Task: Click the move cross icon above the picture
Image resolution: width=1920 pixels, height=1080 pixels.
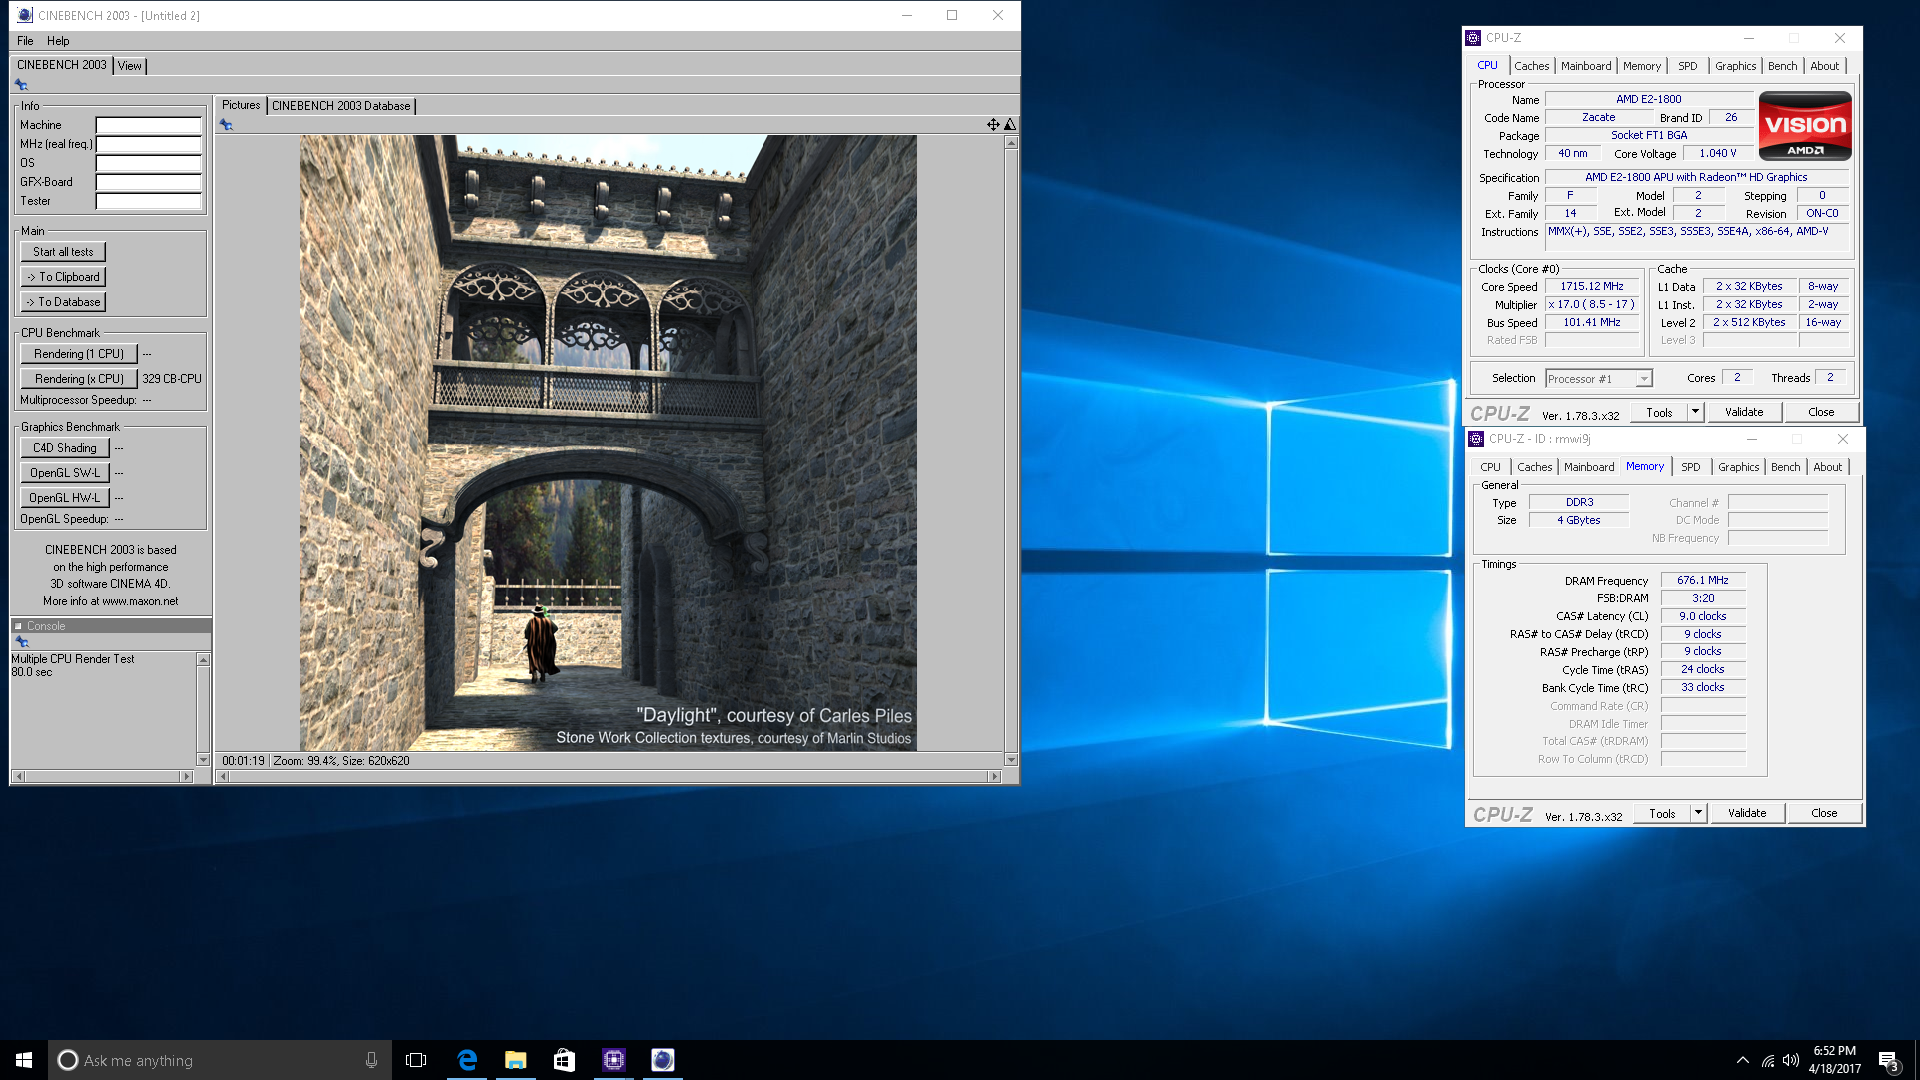Action: 993,125
